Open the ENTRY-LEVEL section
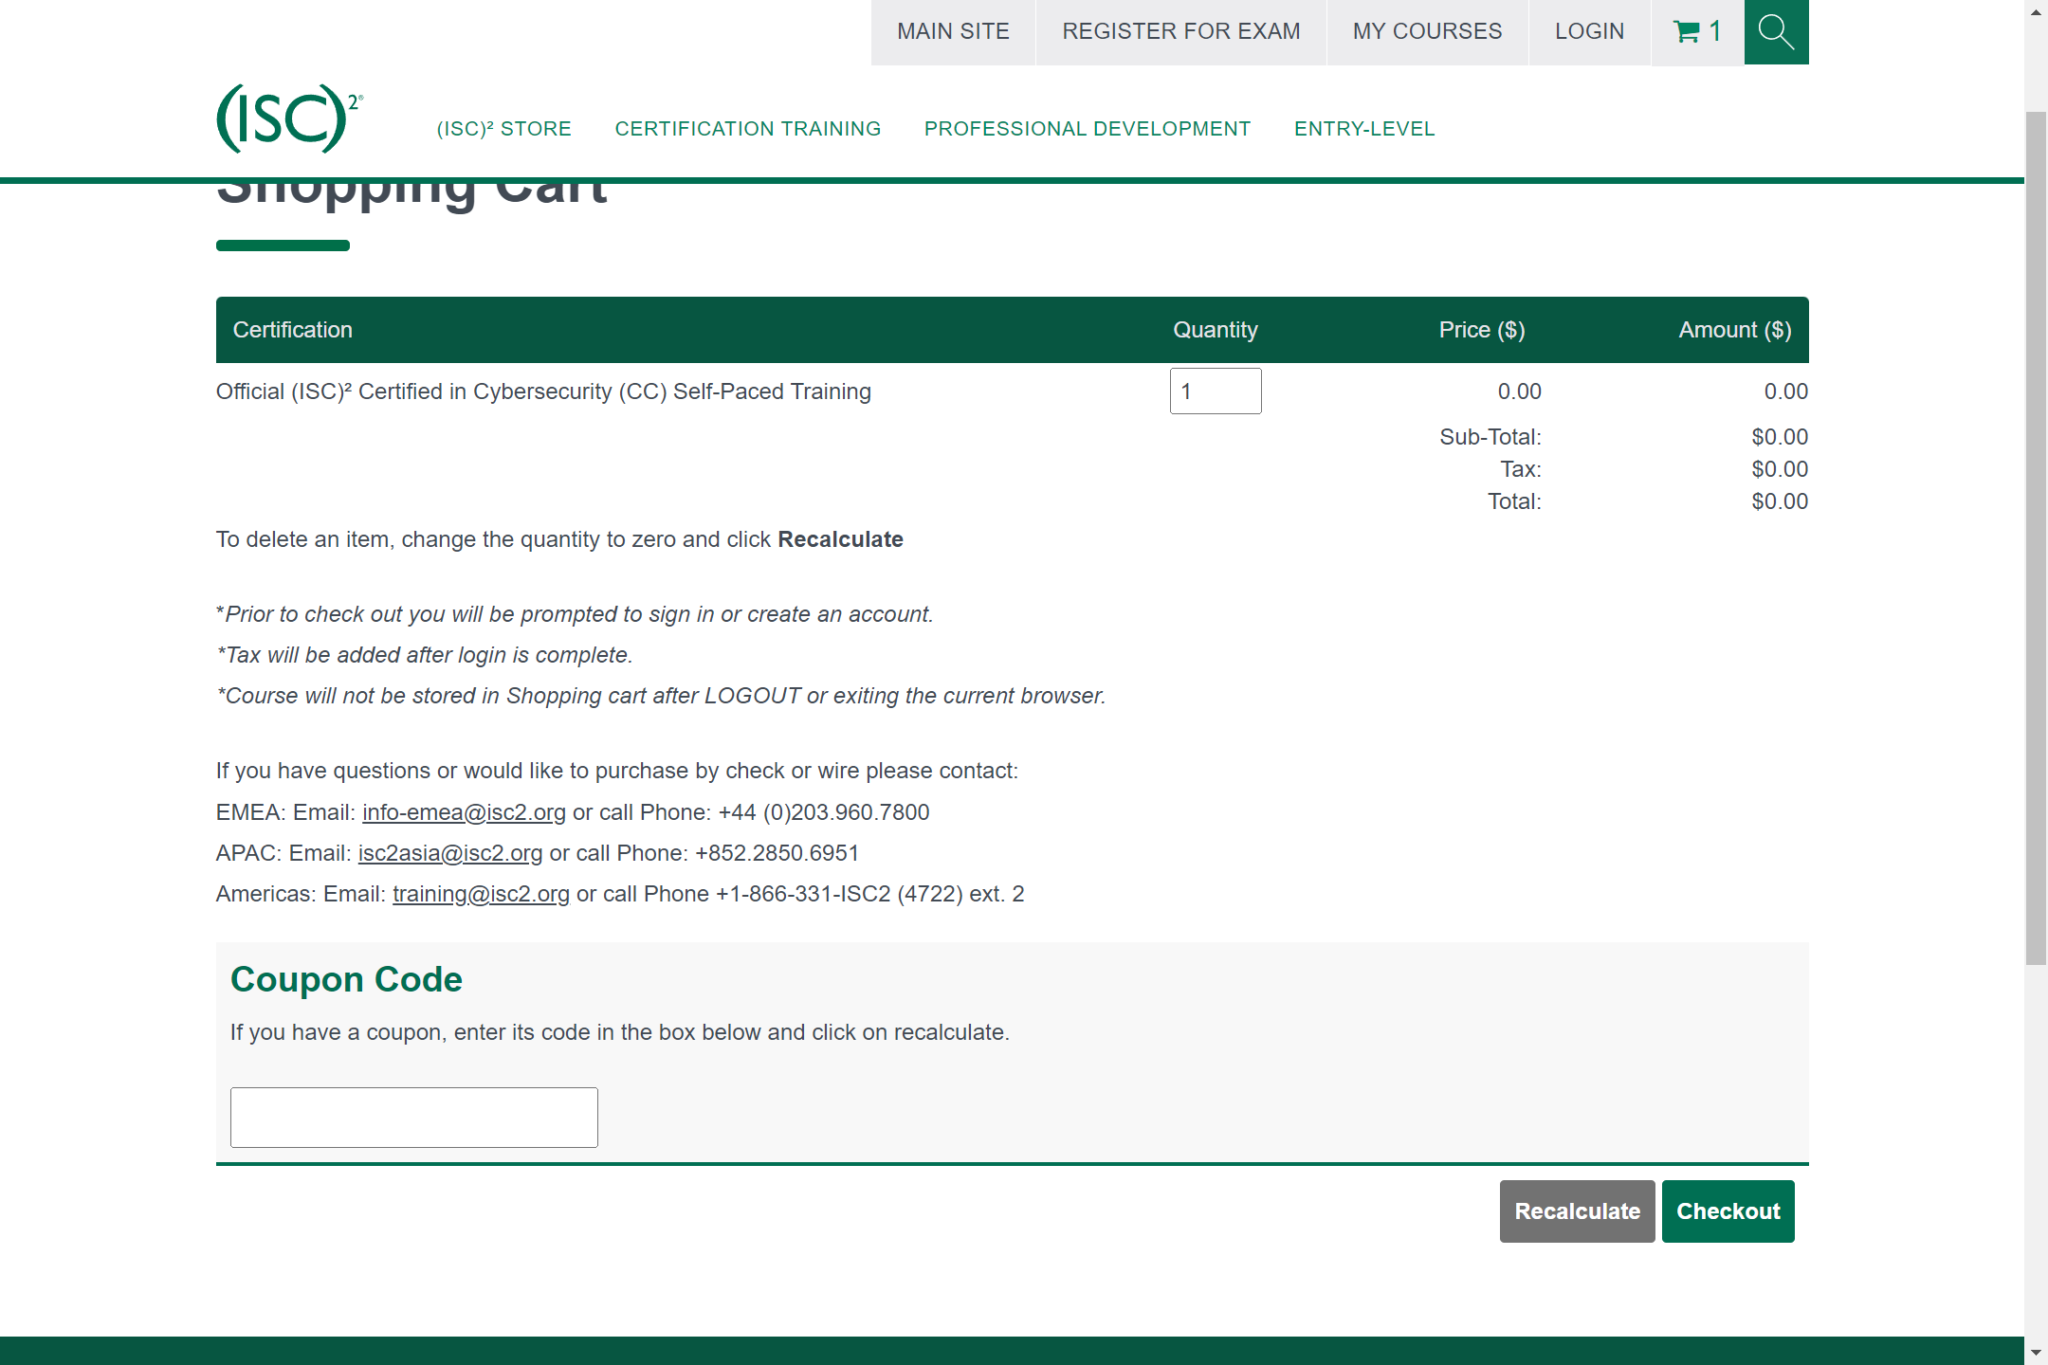Viewport: 2048px width, 1365px height. (x=1365, y=128)
